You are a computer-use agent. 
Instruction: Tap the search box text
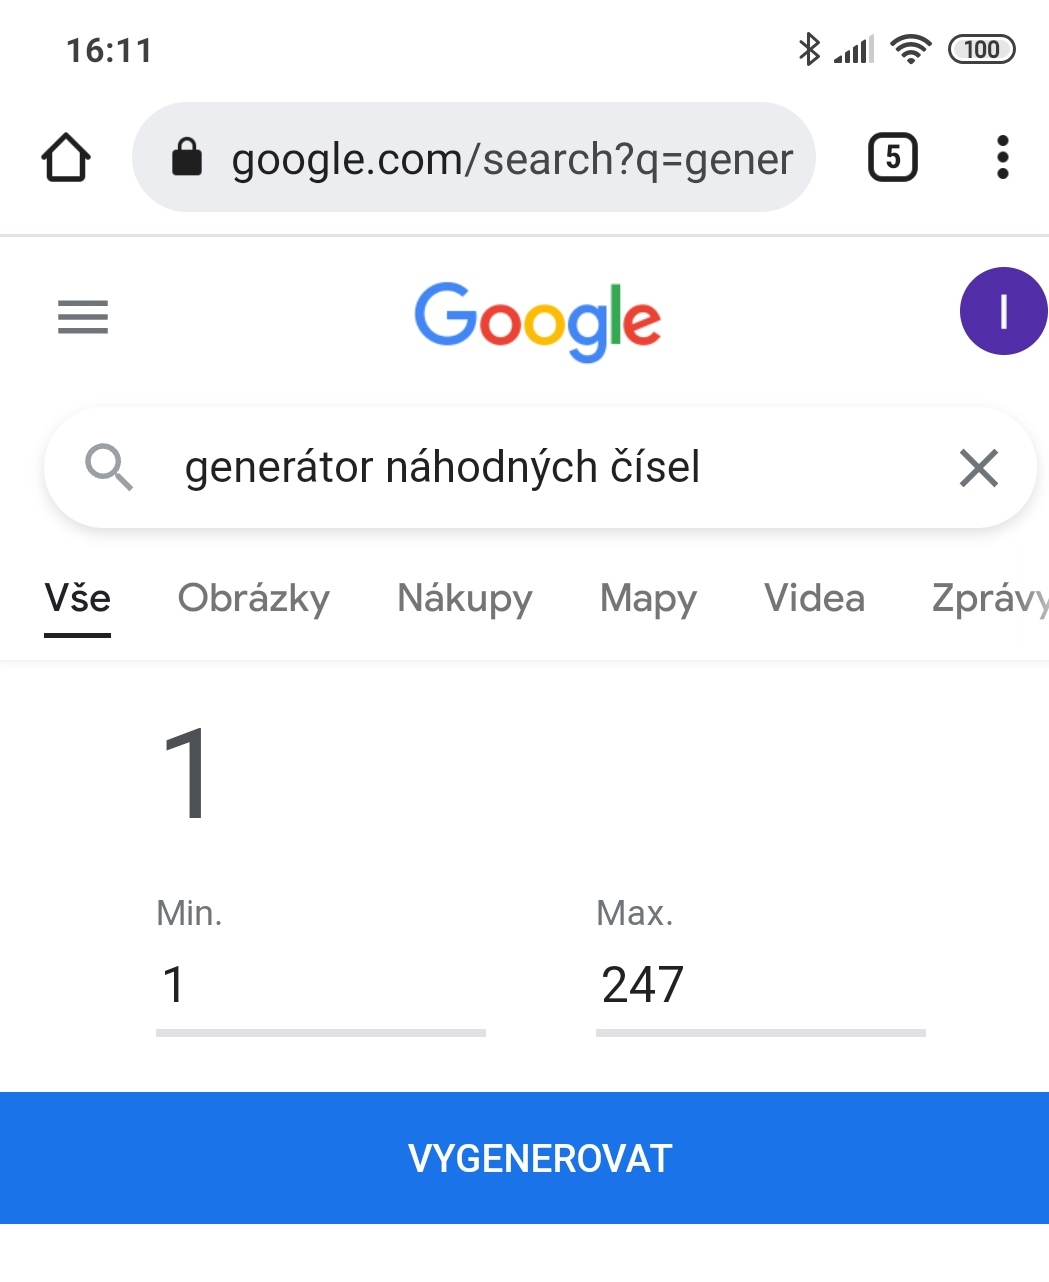(442, 468)
